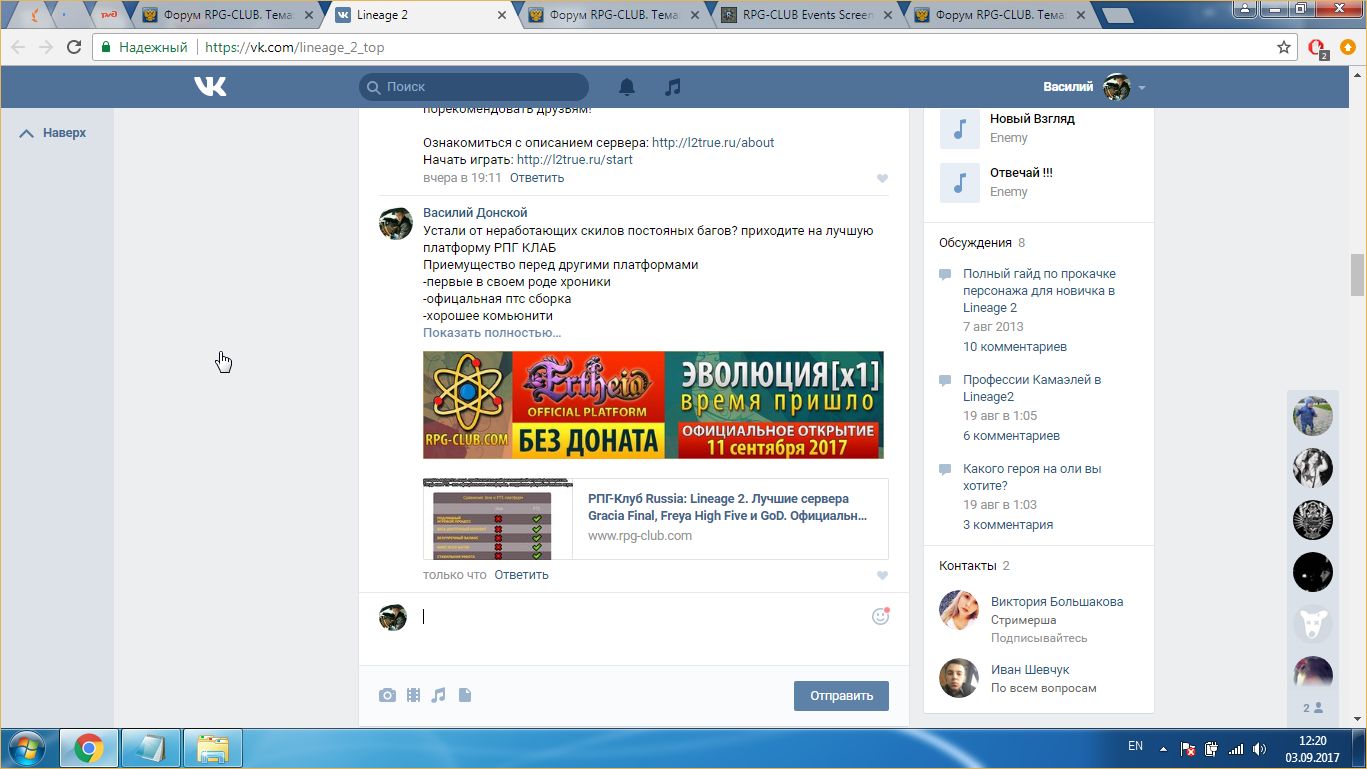1367x769 pixels.
Task: Click the orange extension icon in toolbar
Action: (x=1347, y=47)
